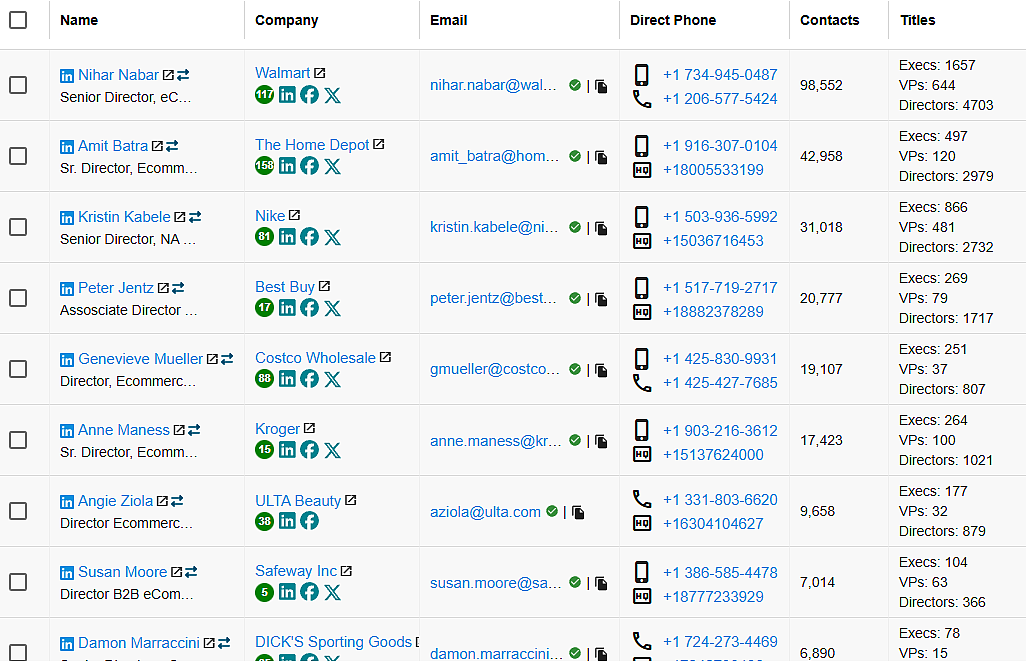The width and height of the screenshot is (1026, 666).
Task: Select the checkbox for Angie Ziola's row
Action: click(x=18, y=511)
